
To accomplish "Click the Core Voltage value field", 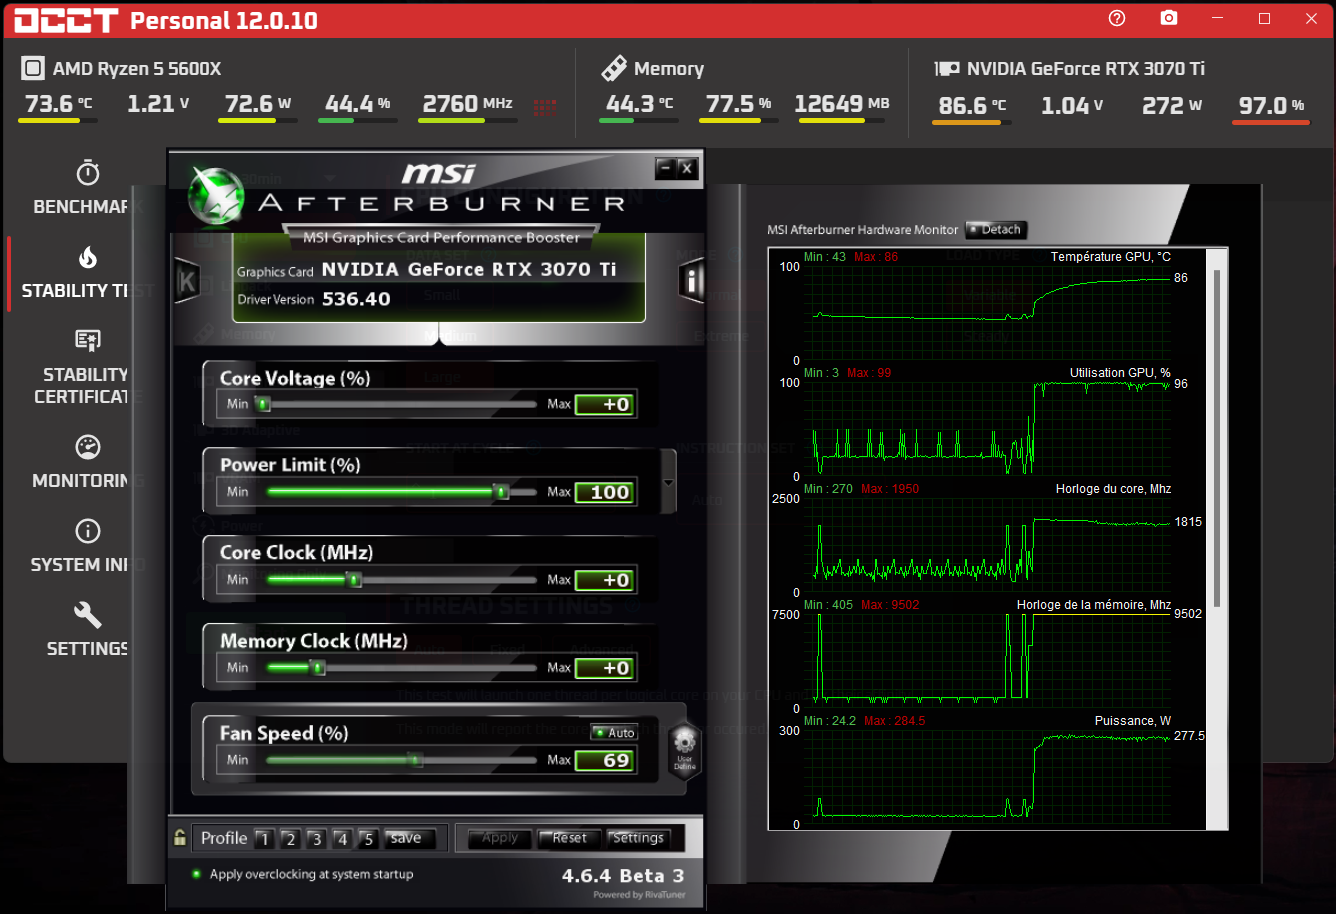I will (605, 404).
